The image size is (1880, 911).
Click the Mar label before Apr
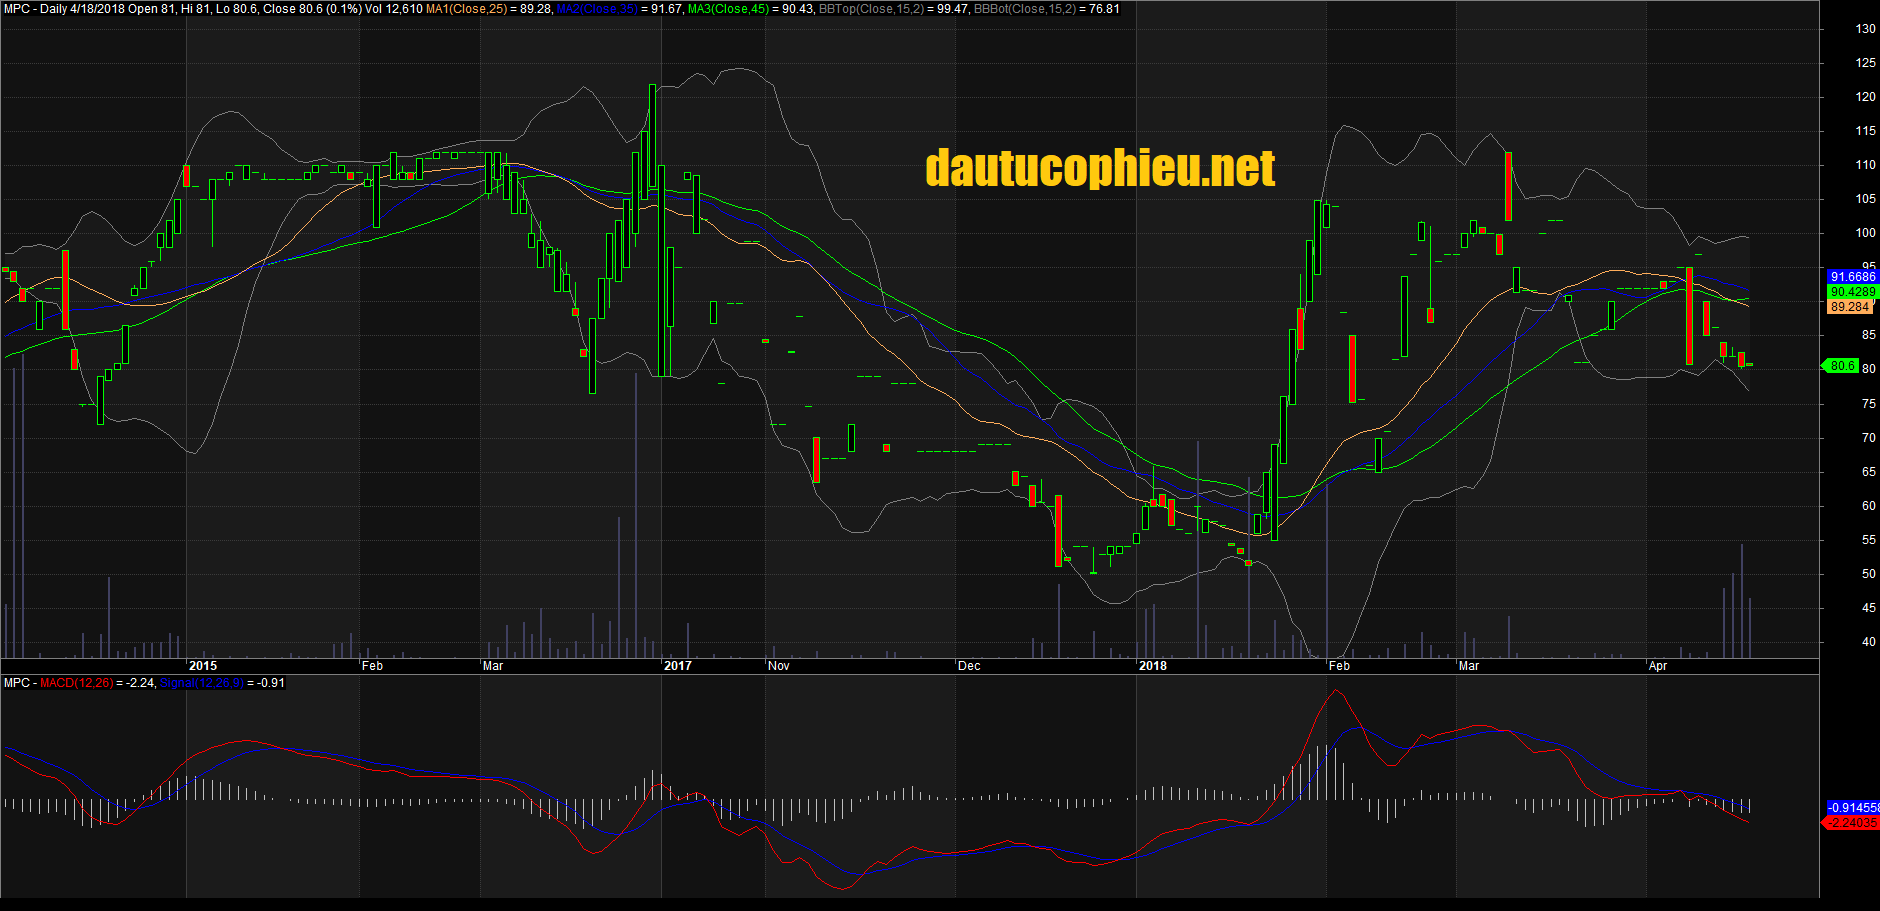click(x=1469, y=666)
